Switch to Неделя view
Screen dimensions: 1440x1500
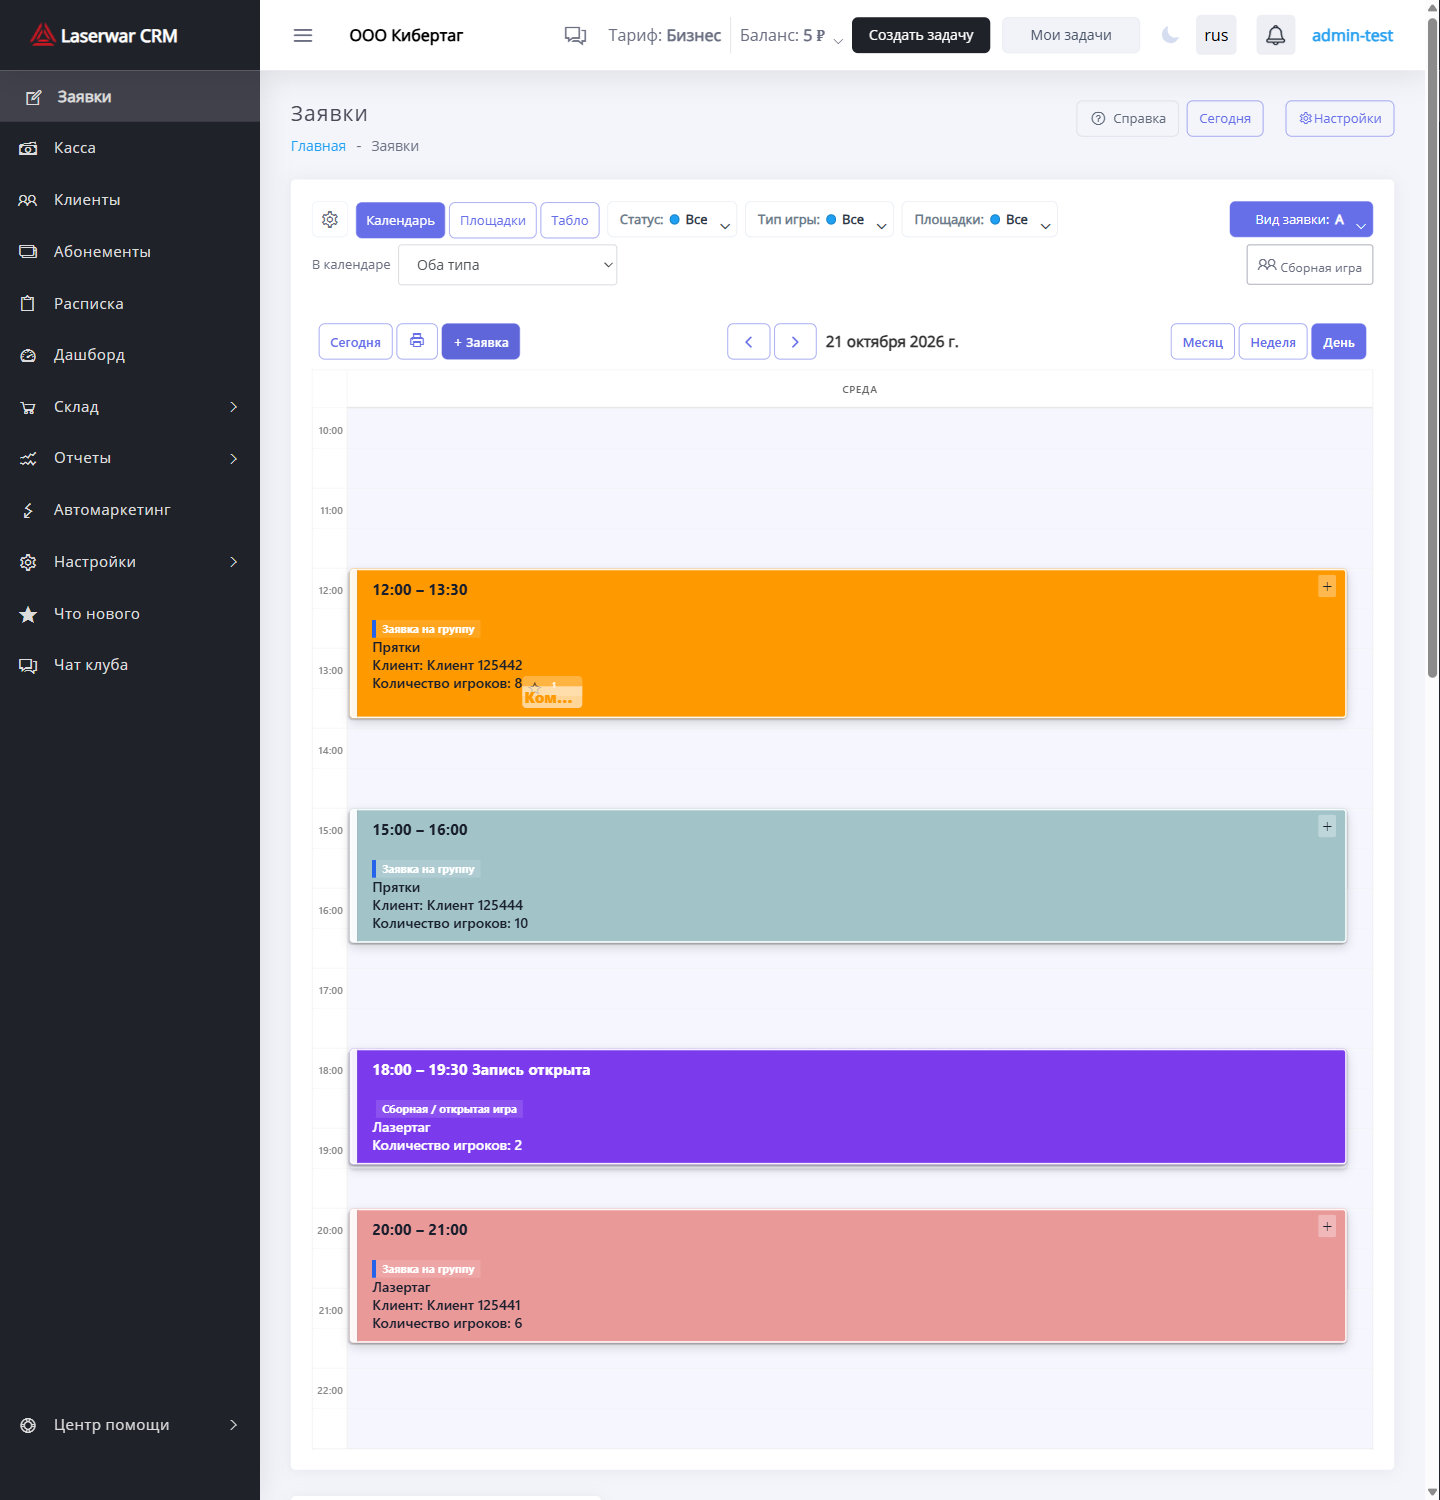coord(1273,341)
